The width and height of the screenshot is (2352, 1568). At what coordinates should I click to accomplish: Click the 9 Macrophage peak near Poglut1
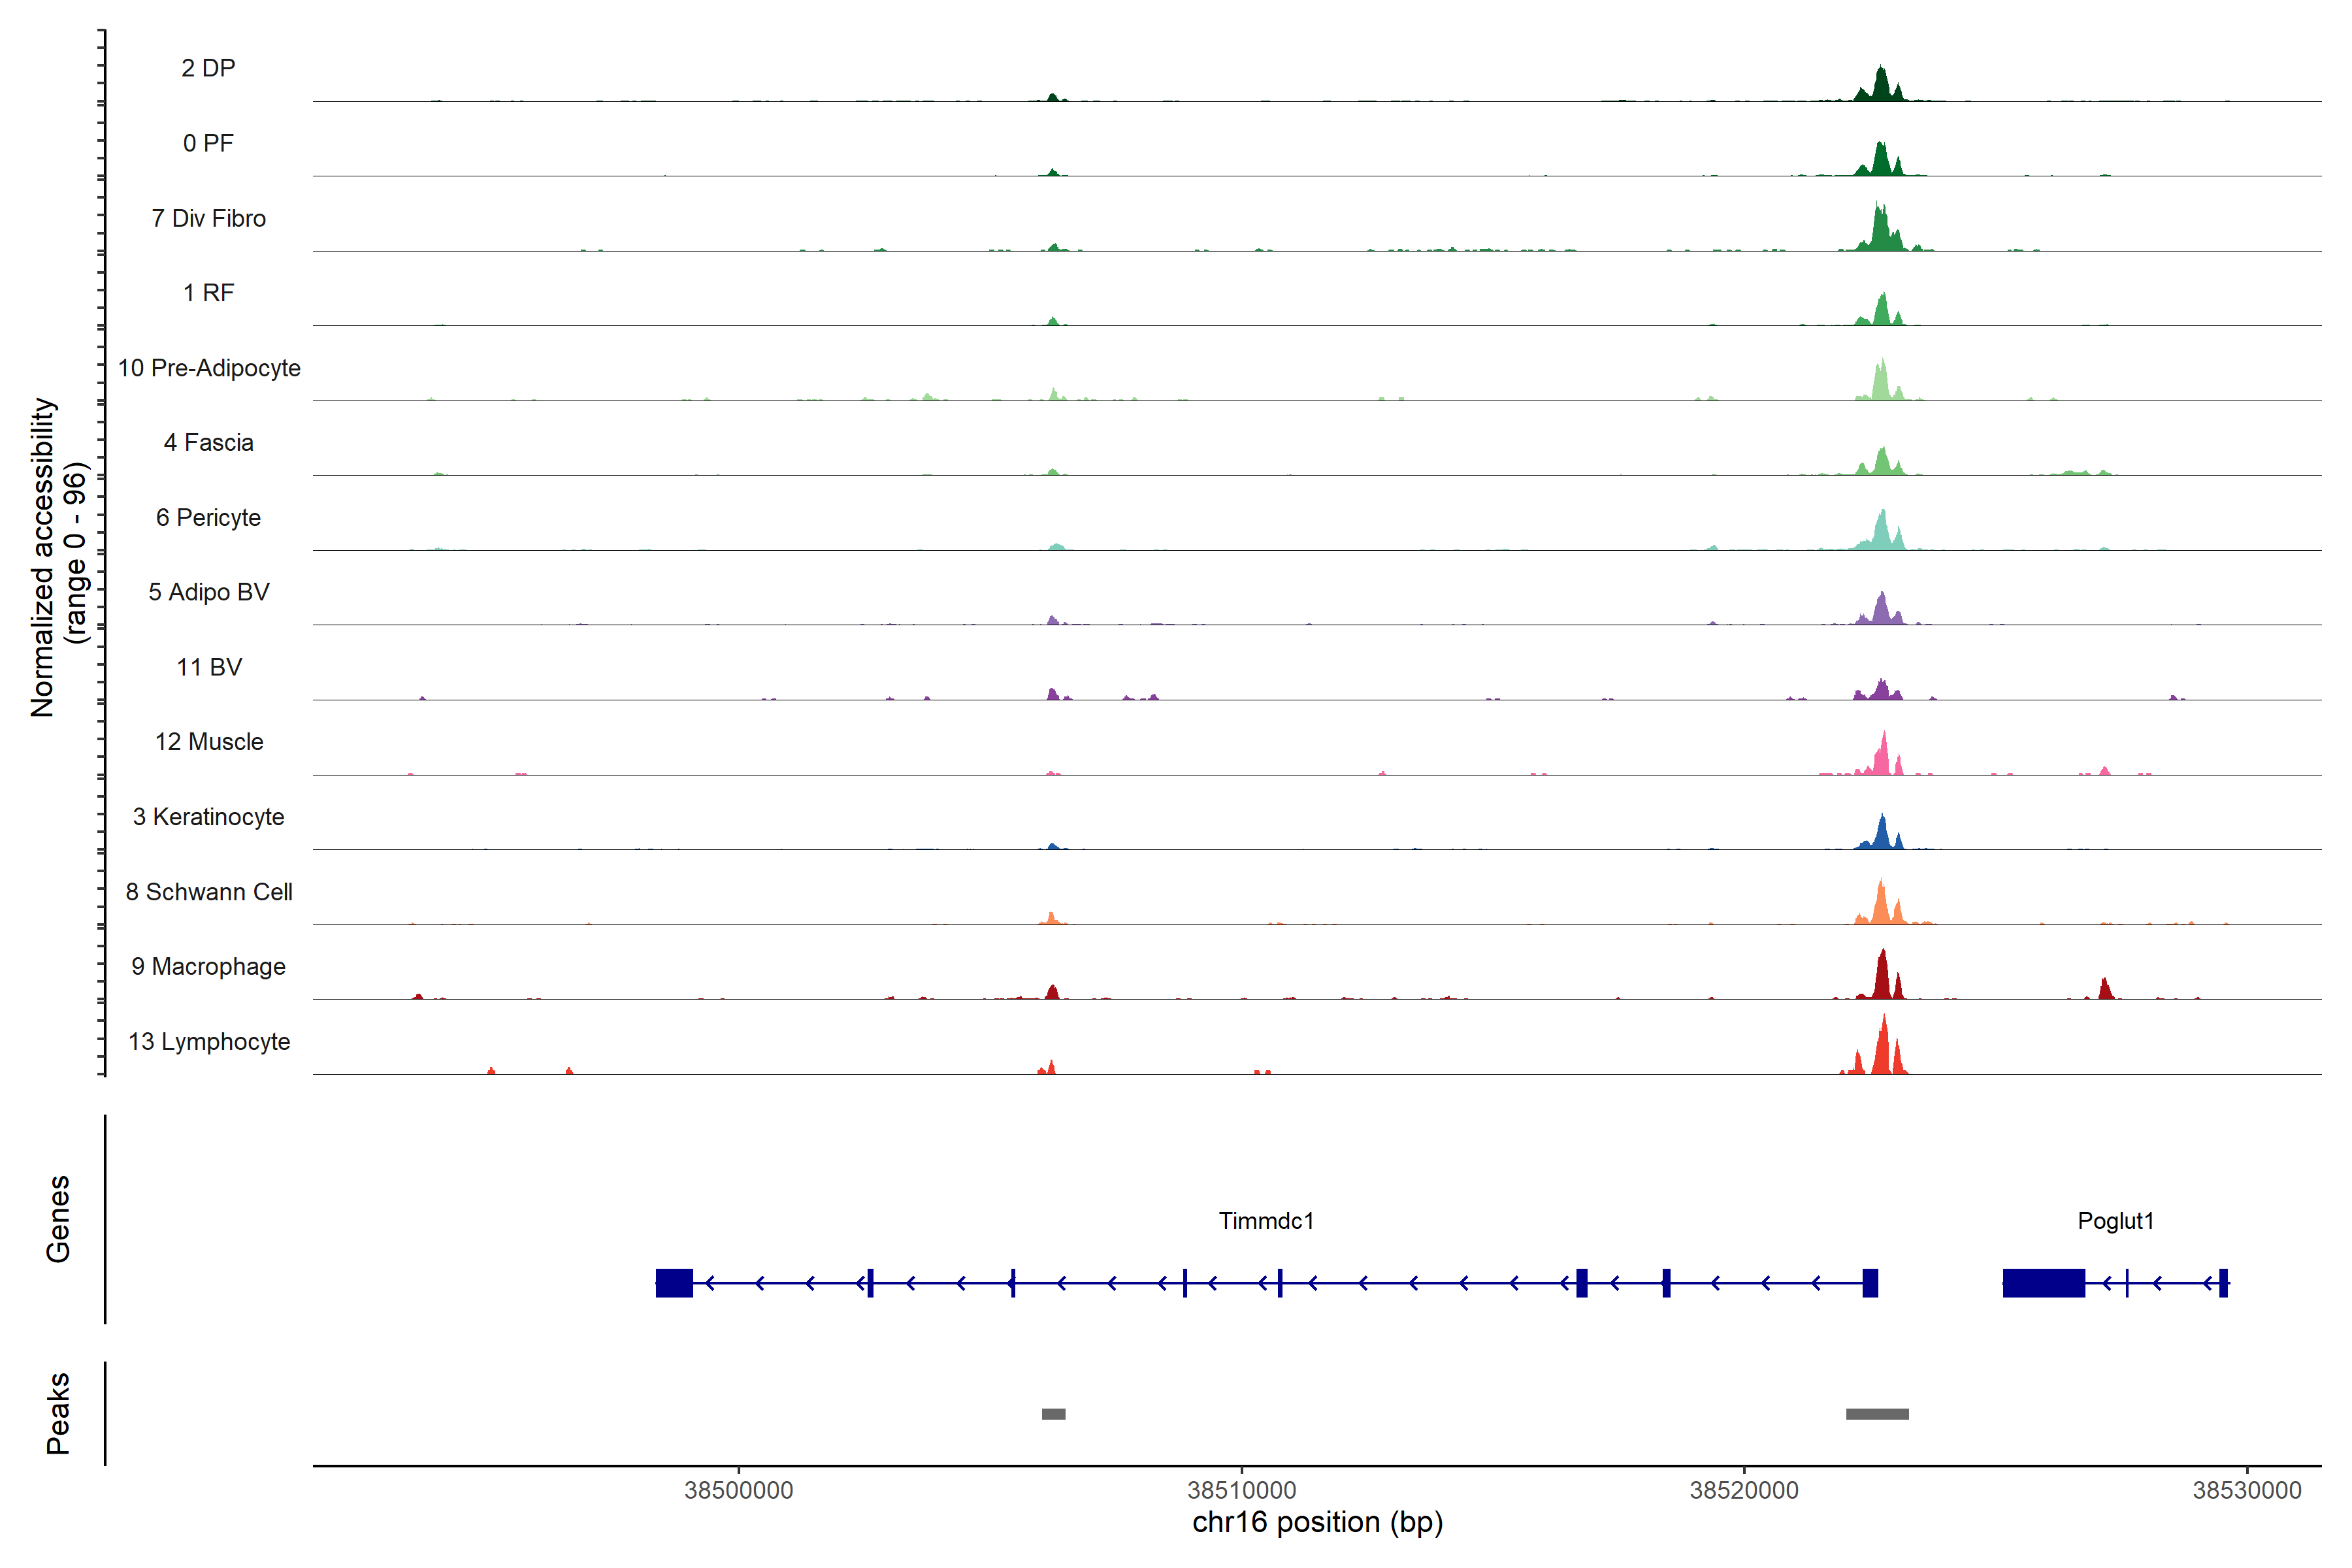[2105, 989]
